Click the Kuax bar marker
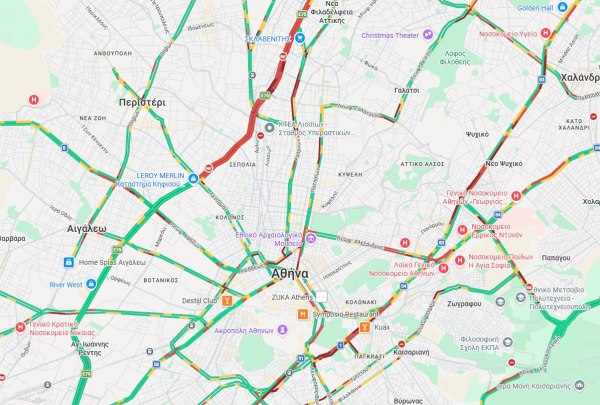The width and height of the screenshot is (600, 405). 365,327
